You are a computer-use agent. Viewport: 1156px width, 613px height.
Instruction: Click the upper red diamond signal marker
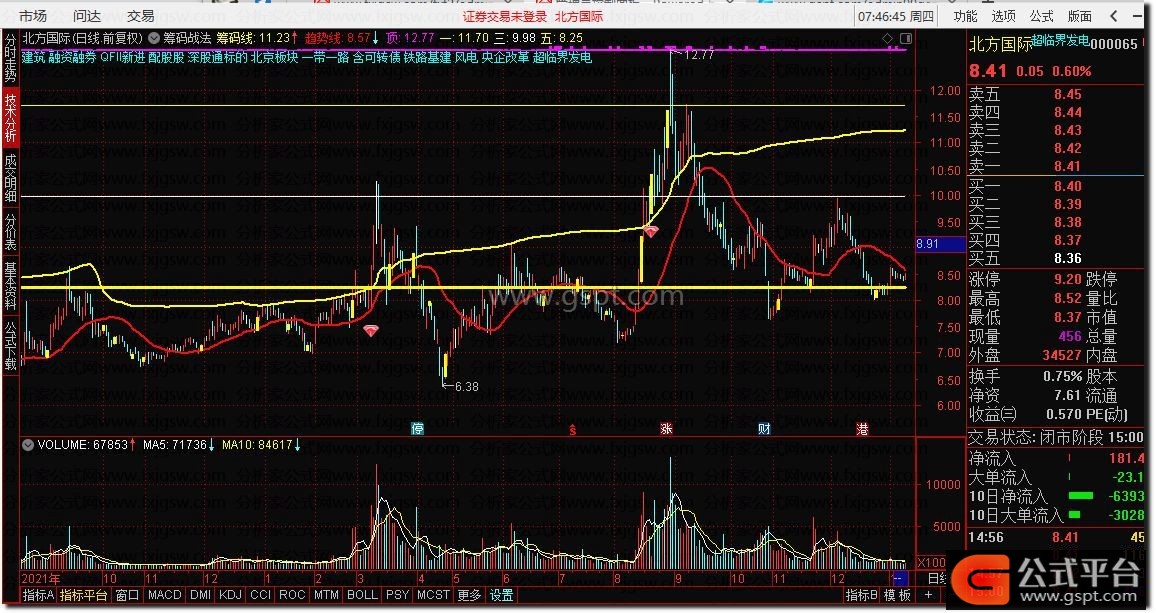pyautogui.click(x=651, y=232)
